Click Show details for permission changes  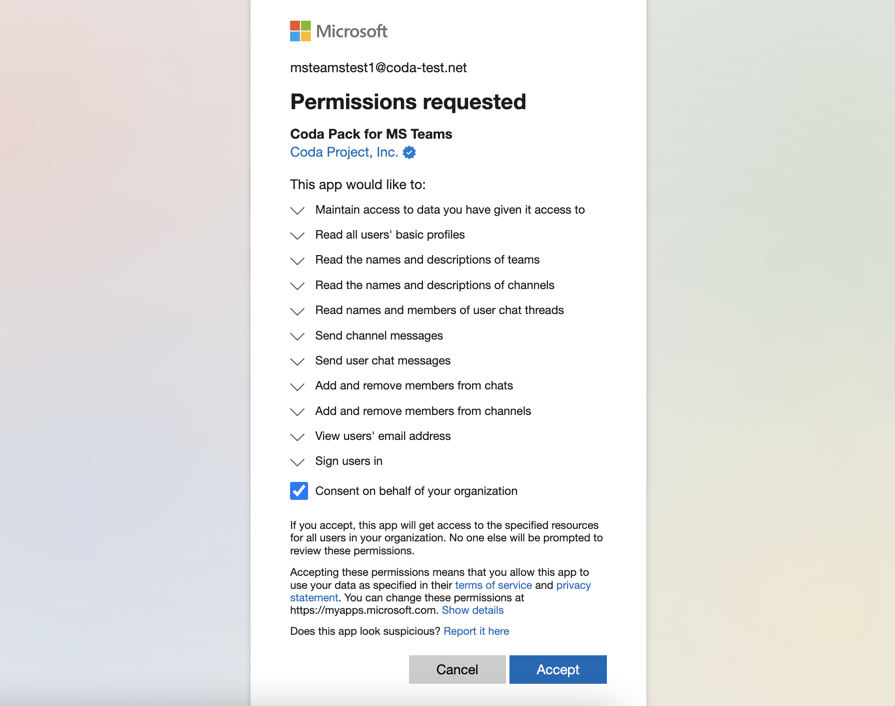coord(473,610)
